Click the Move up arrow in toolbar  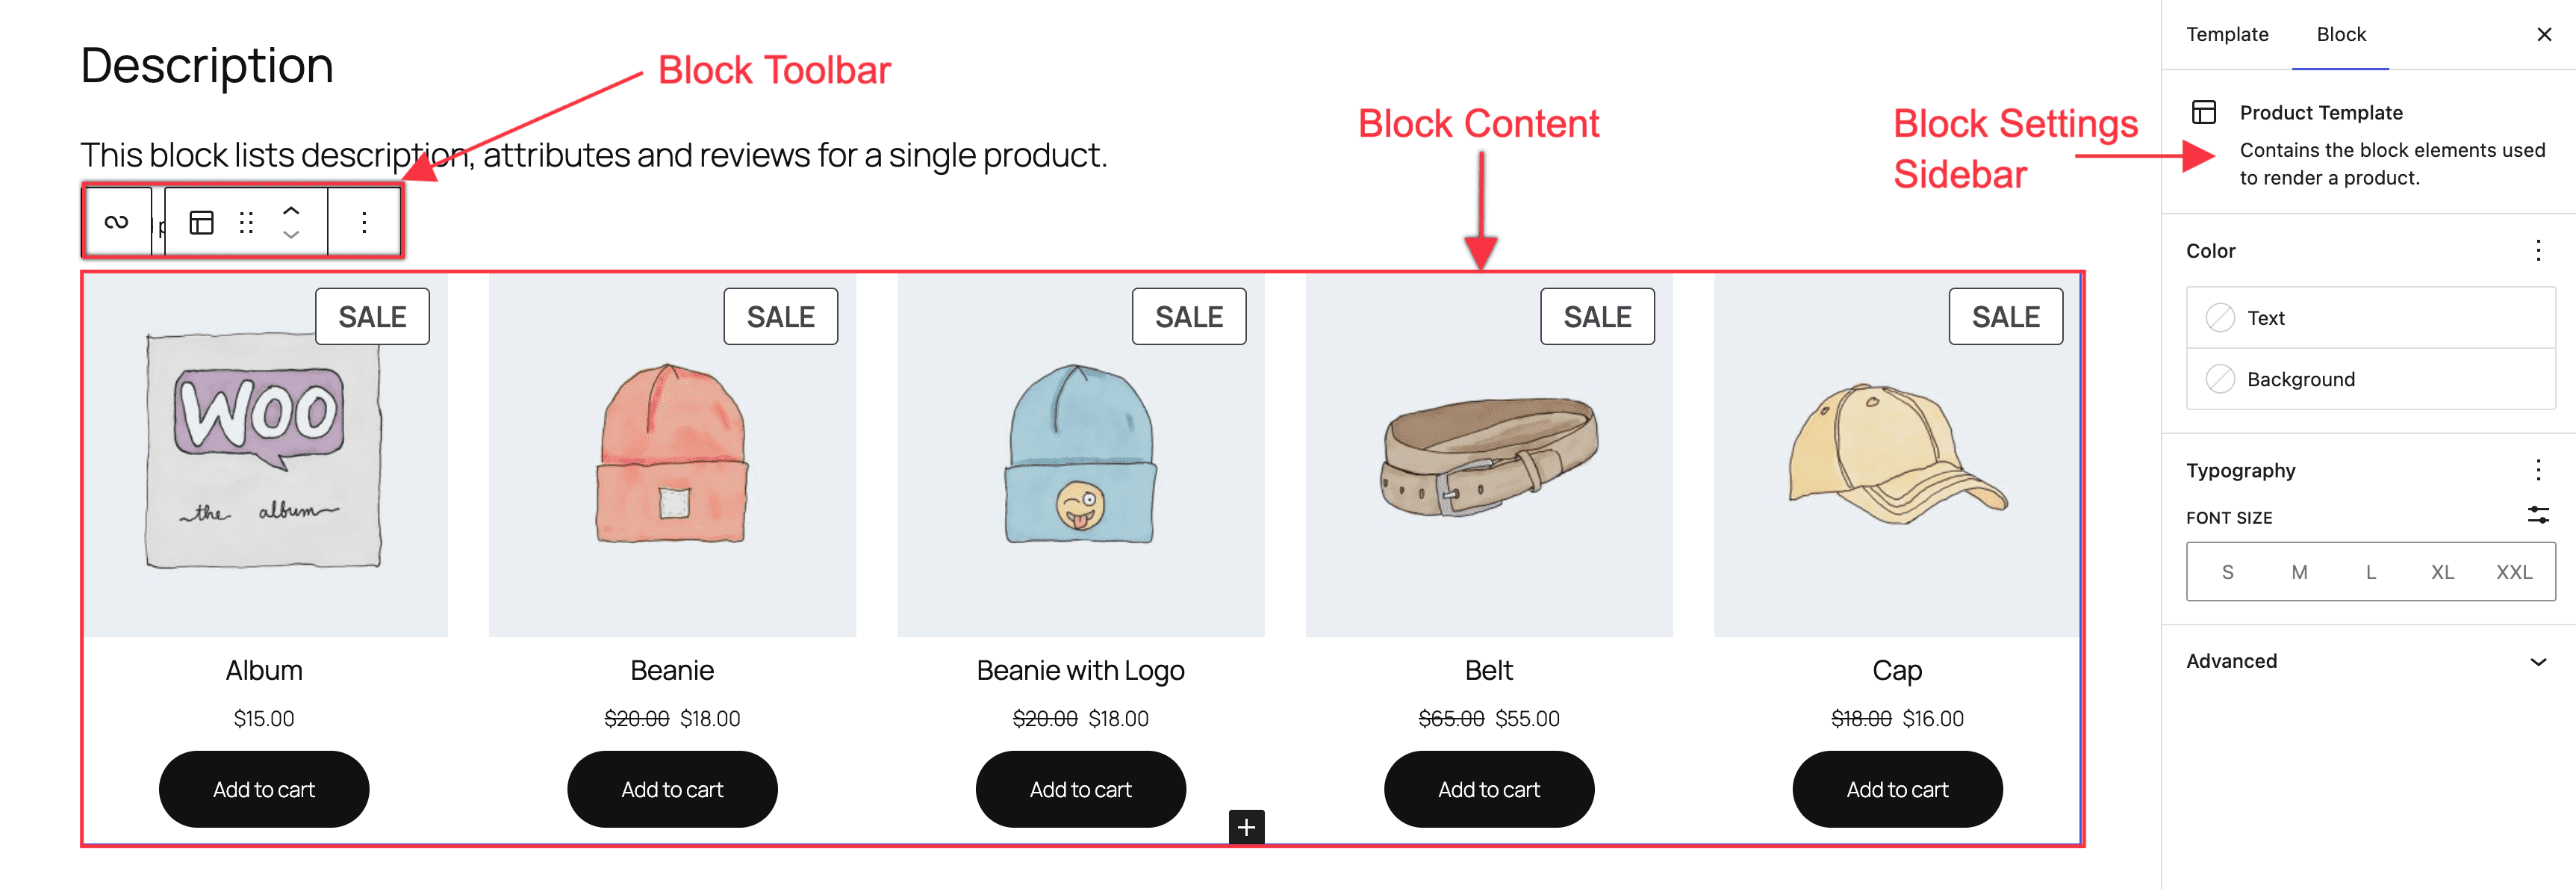coord(291,210)
